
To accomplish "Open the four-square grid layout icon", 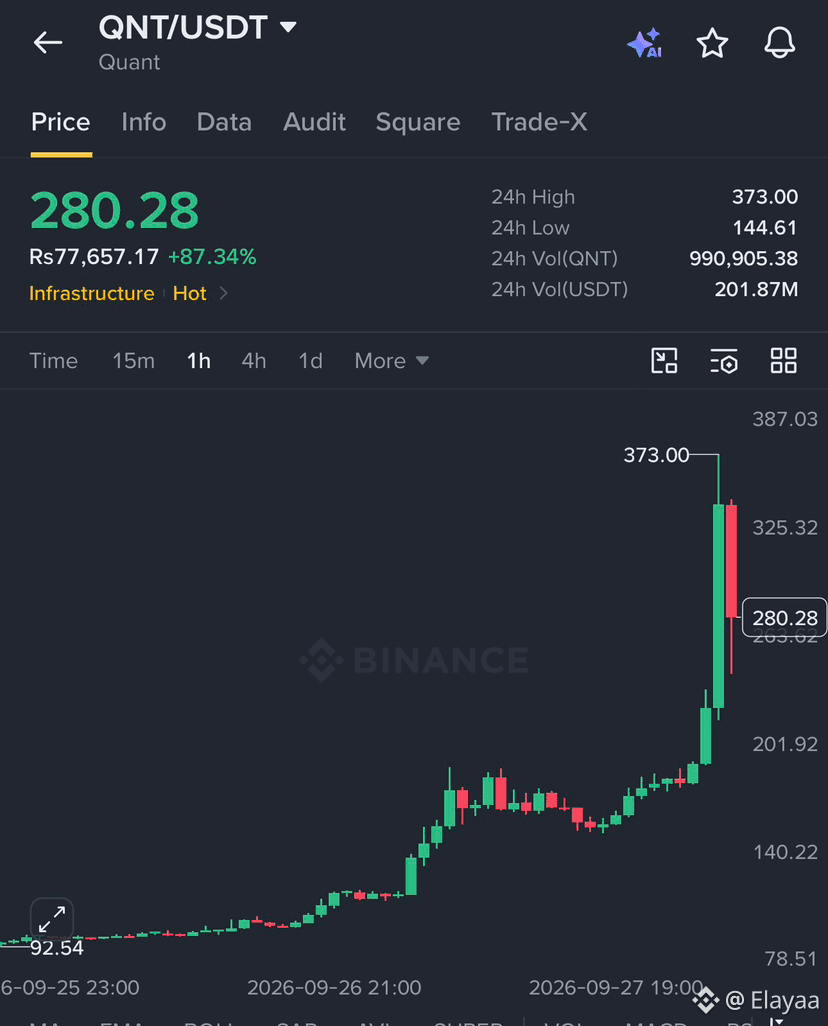I will pos(783,361).
